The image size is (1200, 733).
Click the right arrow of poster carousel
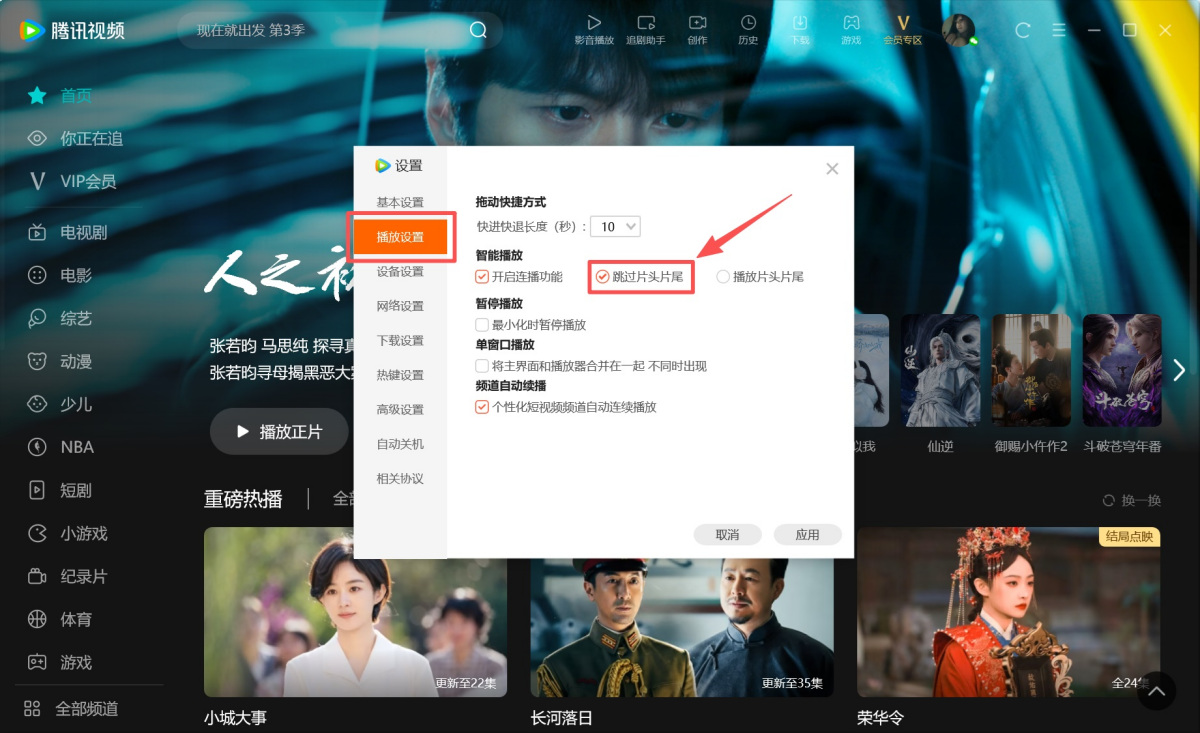tap(1179, 370)
